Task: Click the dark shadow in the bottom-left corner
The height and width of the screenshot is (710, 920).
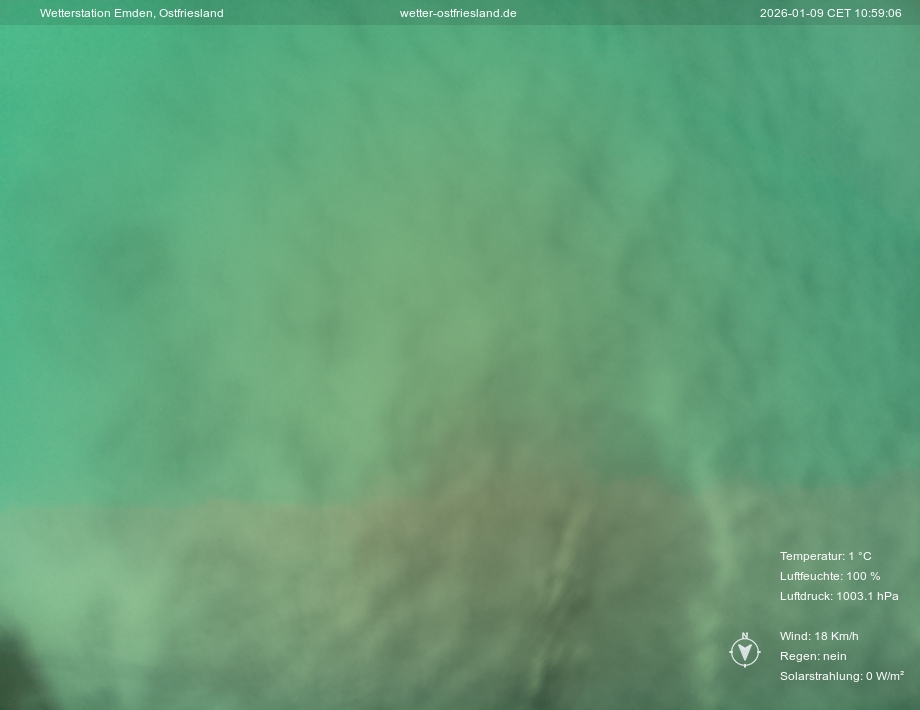Action: [20, 670]
